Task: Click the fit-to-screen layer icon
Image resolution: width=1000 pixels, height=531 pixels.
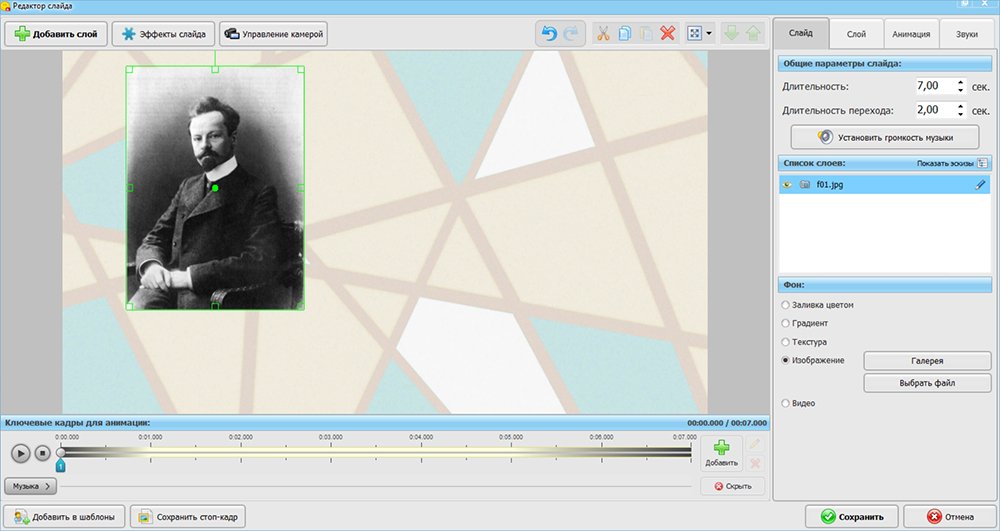Action: pos(696,34)
